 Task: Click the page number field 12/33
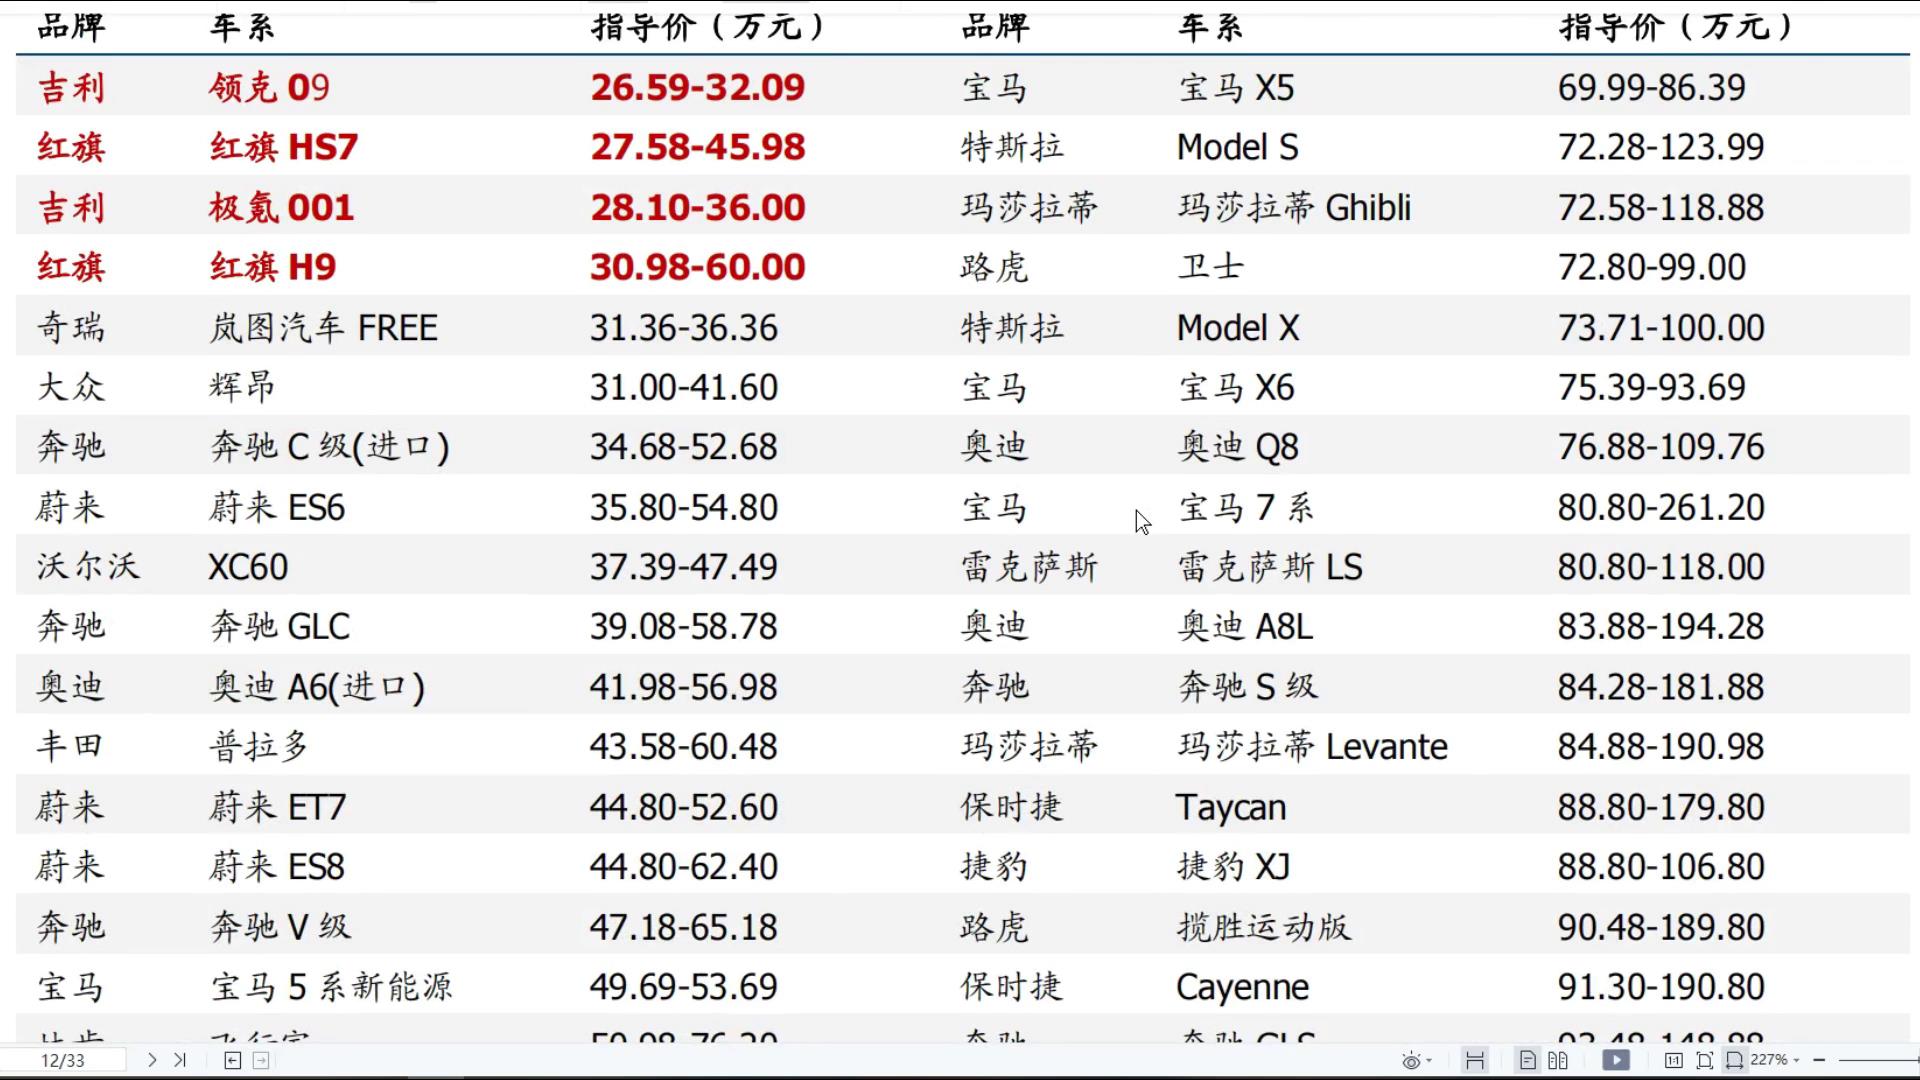[63, 1060]
